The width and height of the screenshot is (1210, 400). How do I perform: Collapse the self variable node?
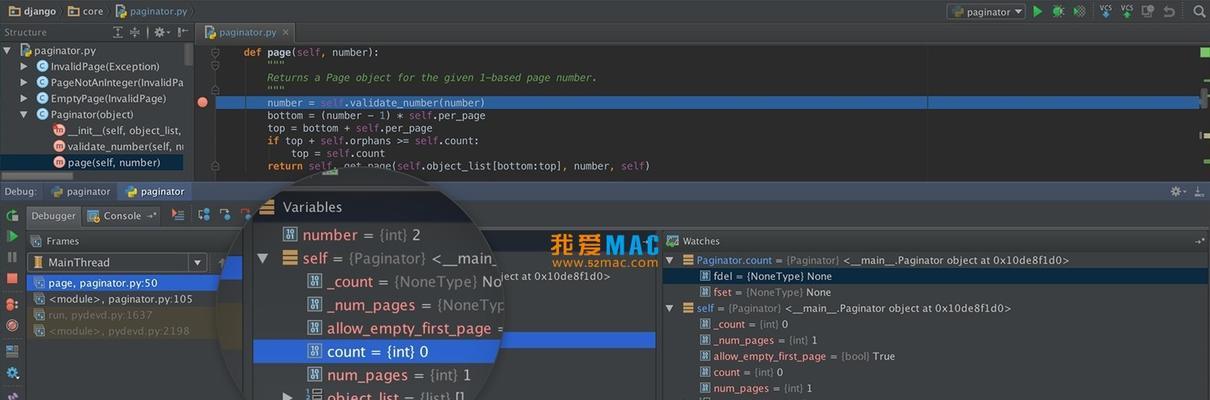(263, 258)
